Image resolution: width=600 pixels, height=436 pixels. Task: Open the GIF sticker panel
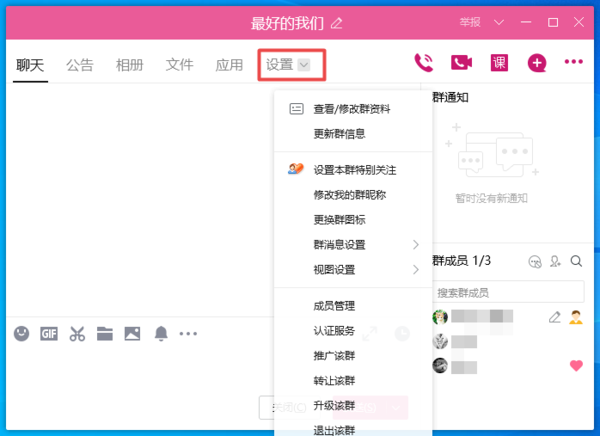(49, 334)
